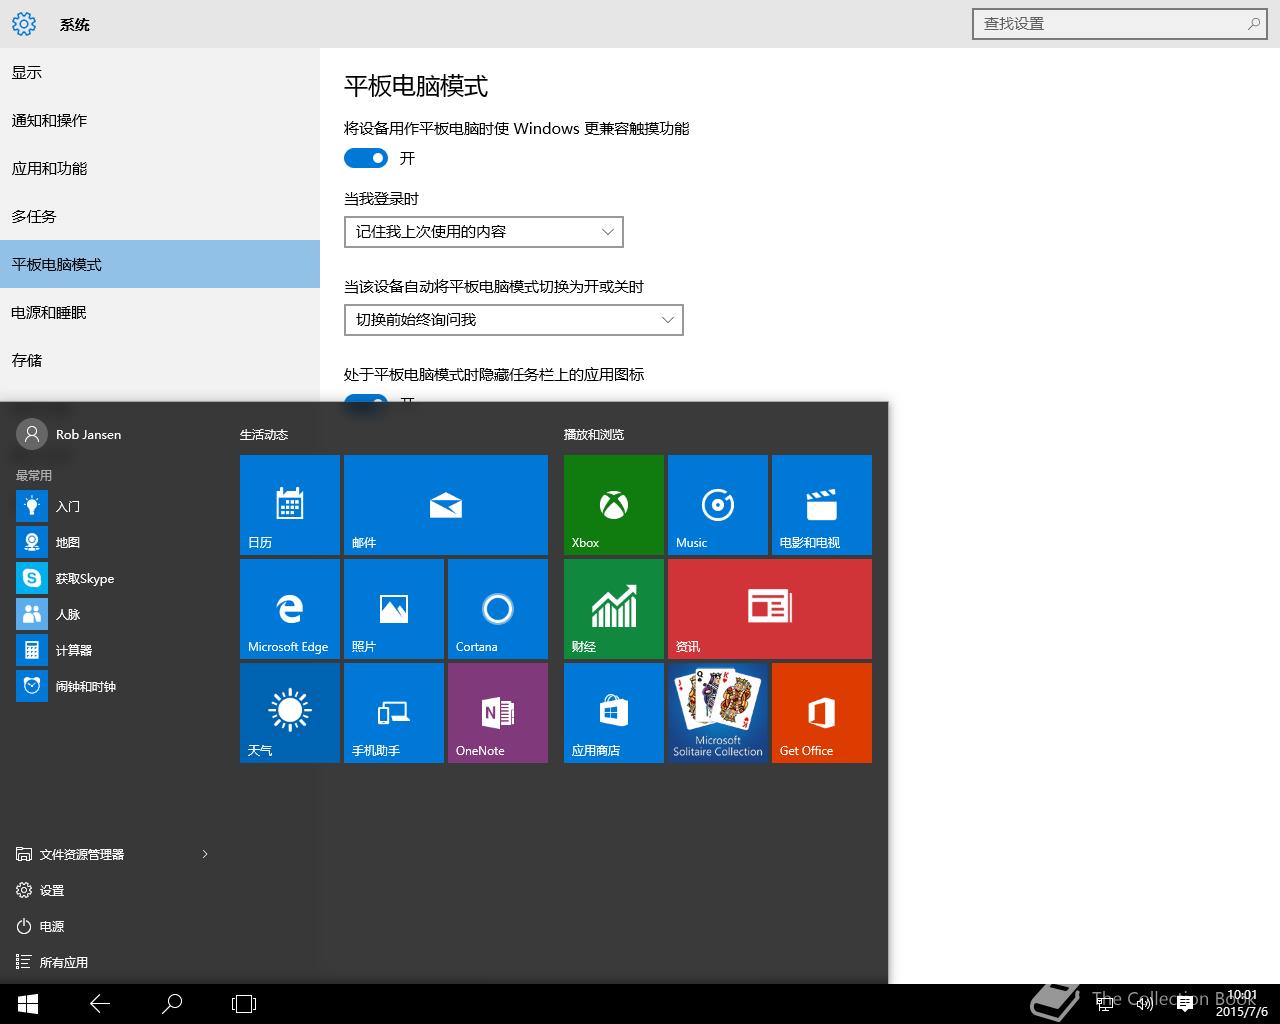1280x1024 pixels.
Task: Click the Rob Jansen user account
Action: coord(69,434)
